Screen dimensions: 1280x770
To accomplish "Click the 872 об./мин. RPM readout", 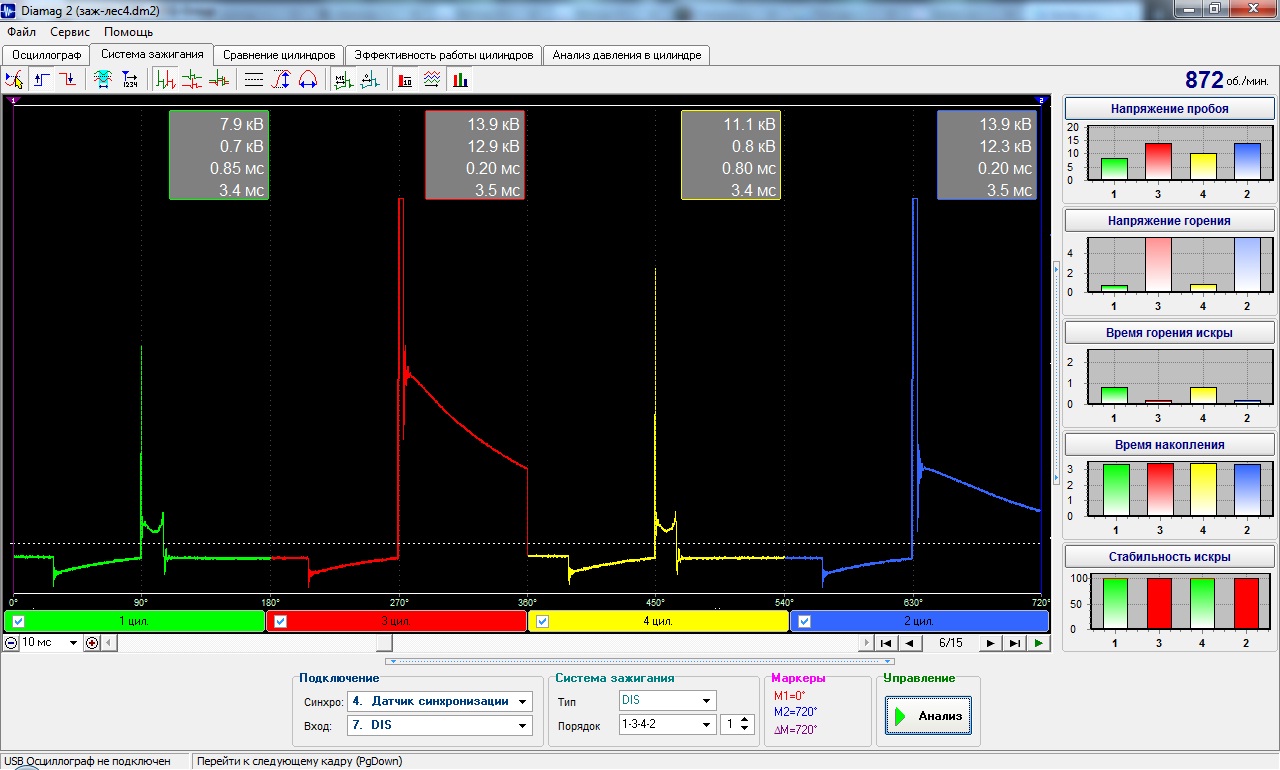I will click(1229, 80).
